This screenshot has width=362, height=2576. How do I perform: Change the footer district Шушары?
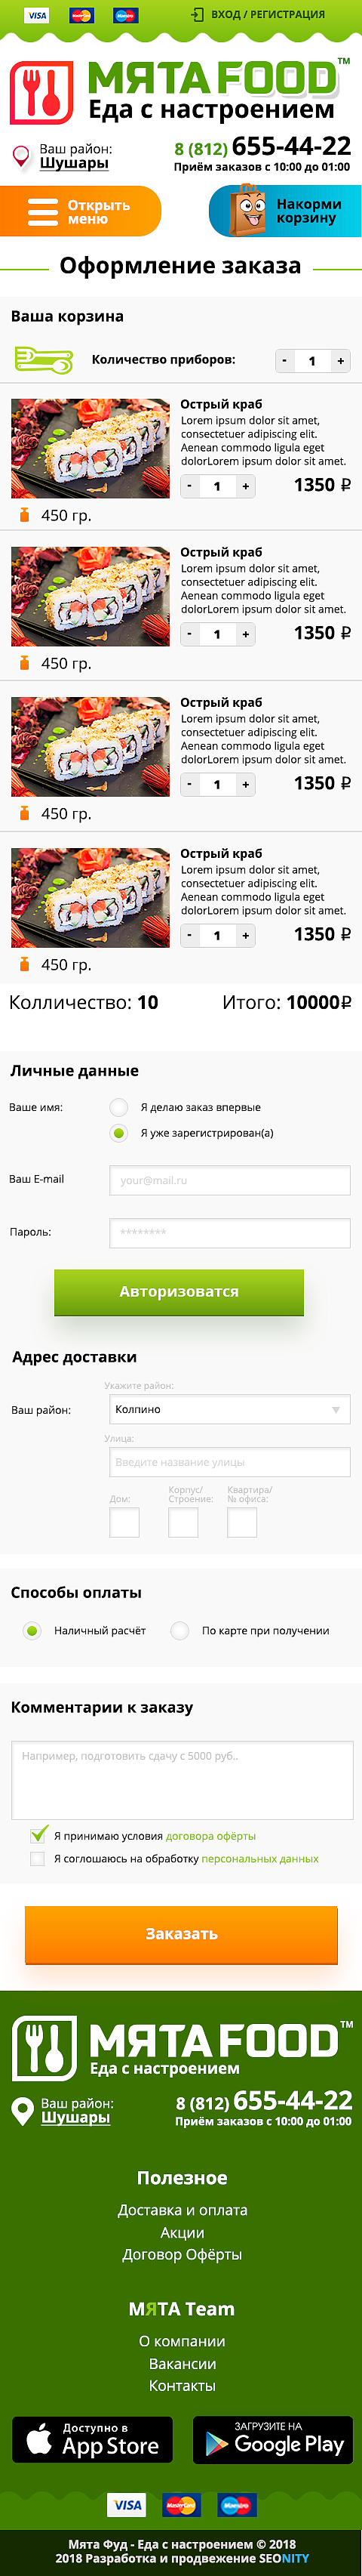pyautogui.click(x=76, y=2118)
